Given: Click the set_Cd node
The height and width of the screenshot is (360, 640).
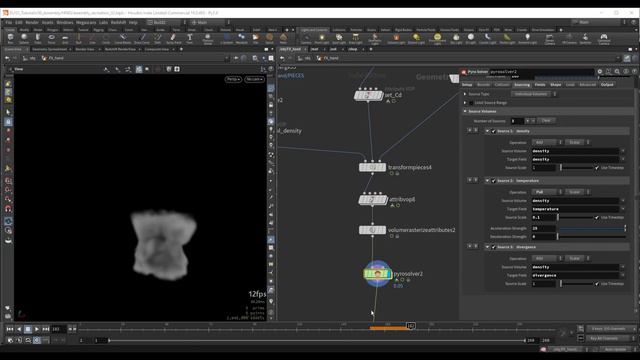Looking at the screenshot, I should click(x=368, y=95).
